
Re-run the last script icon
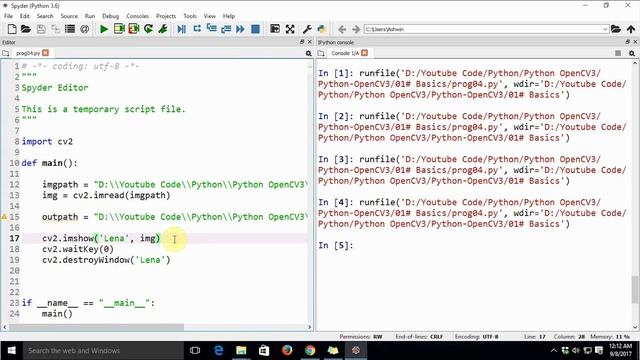coord(148,29)
